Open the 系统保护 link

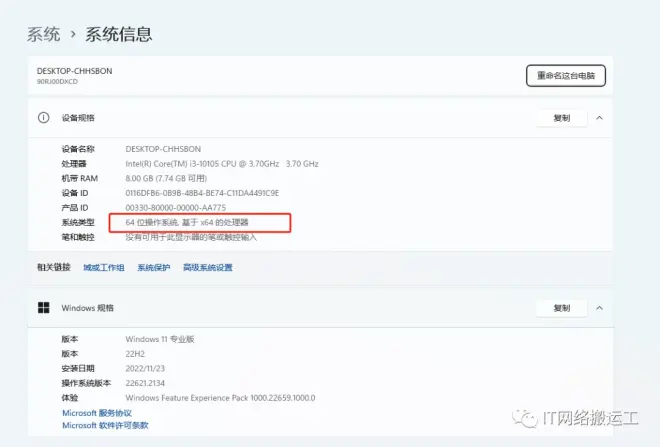point(154,268)
